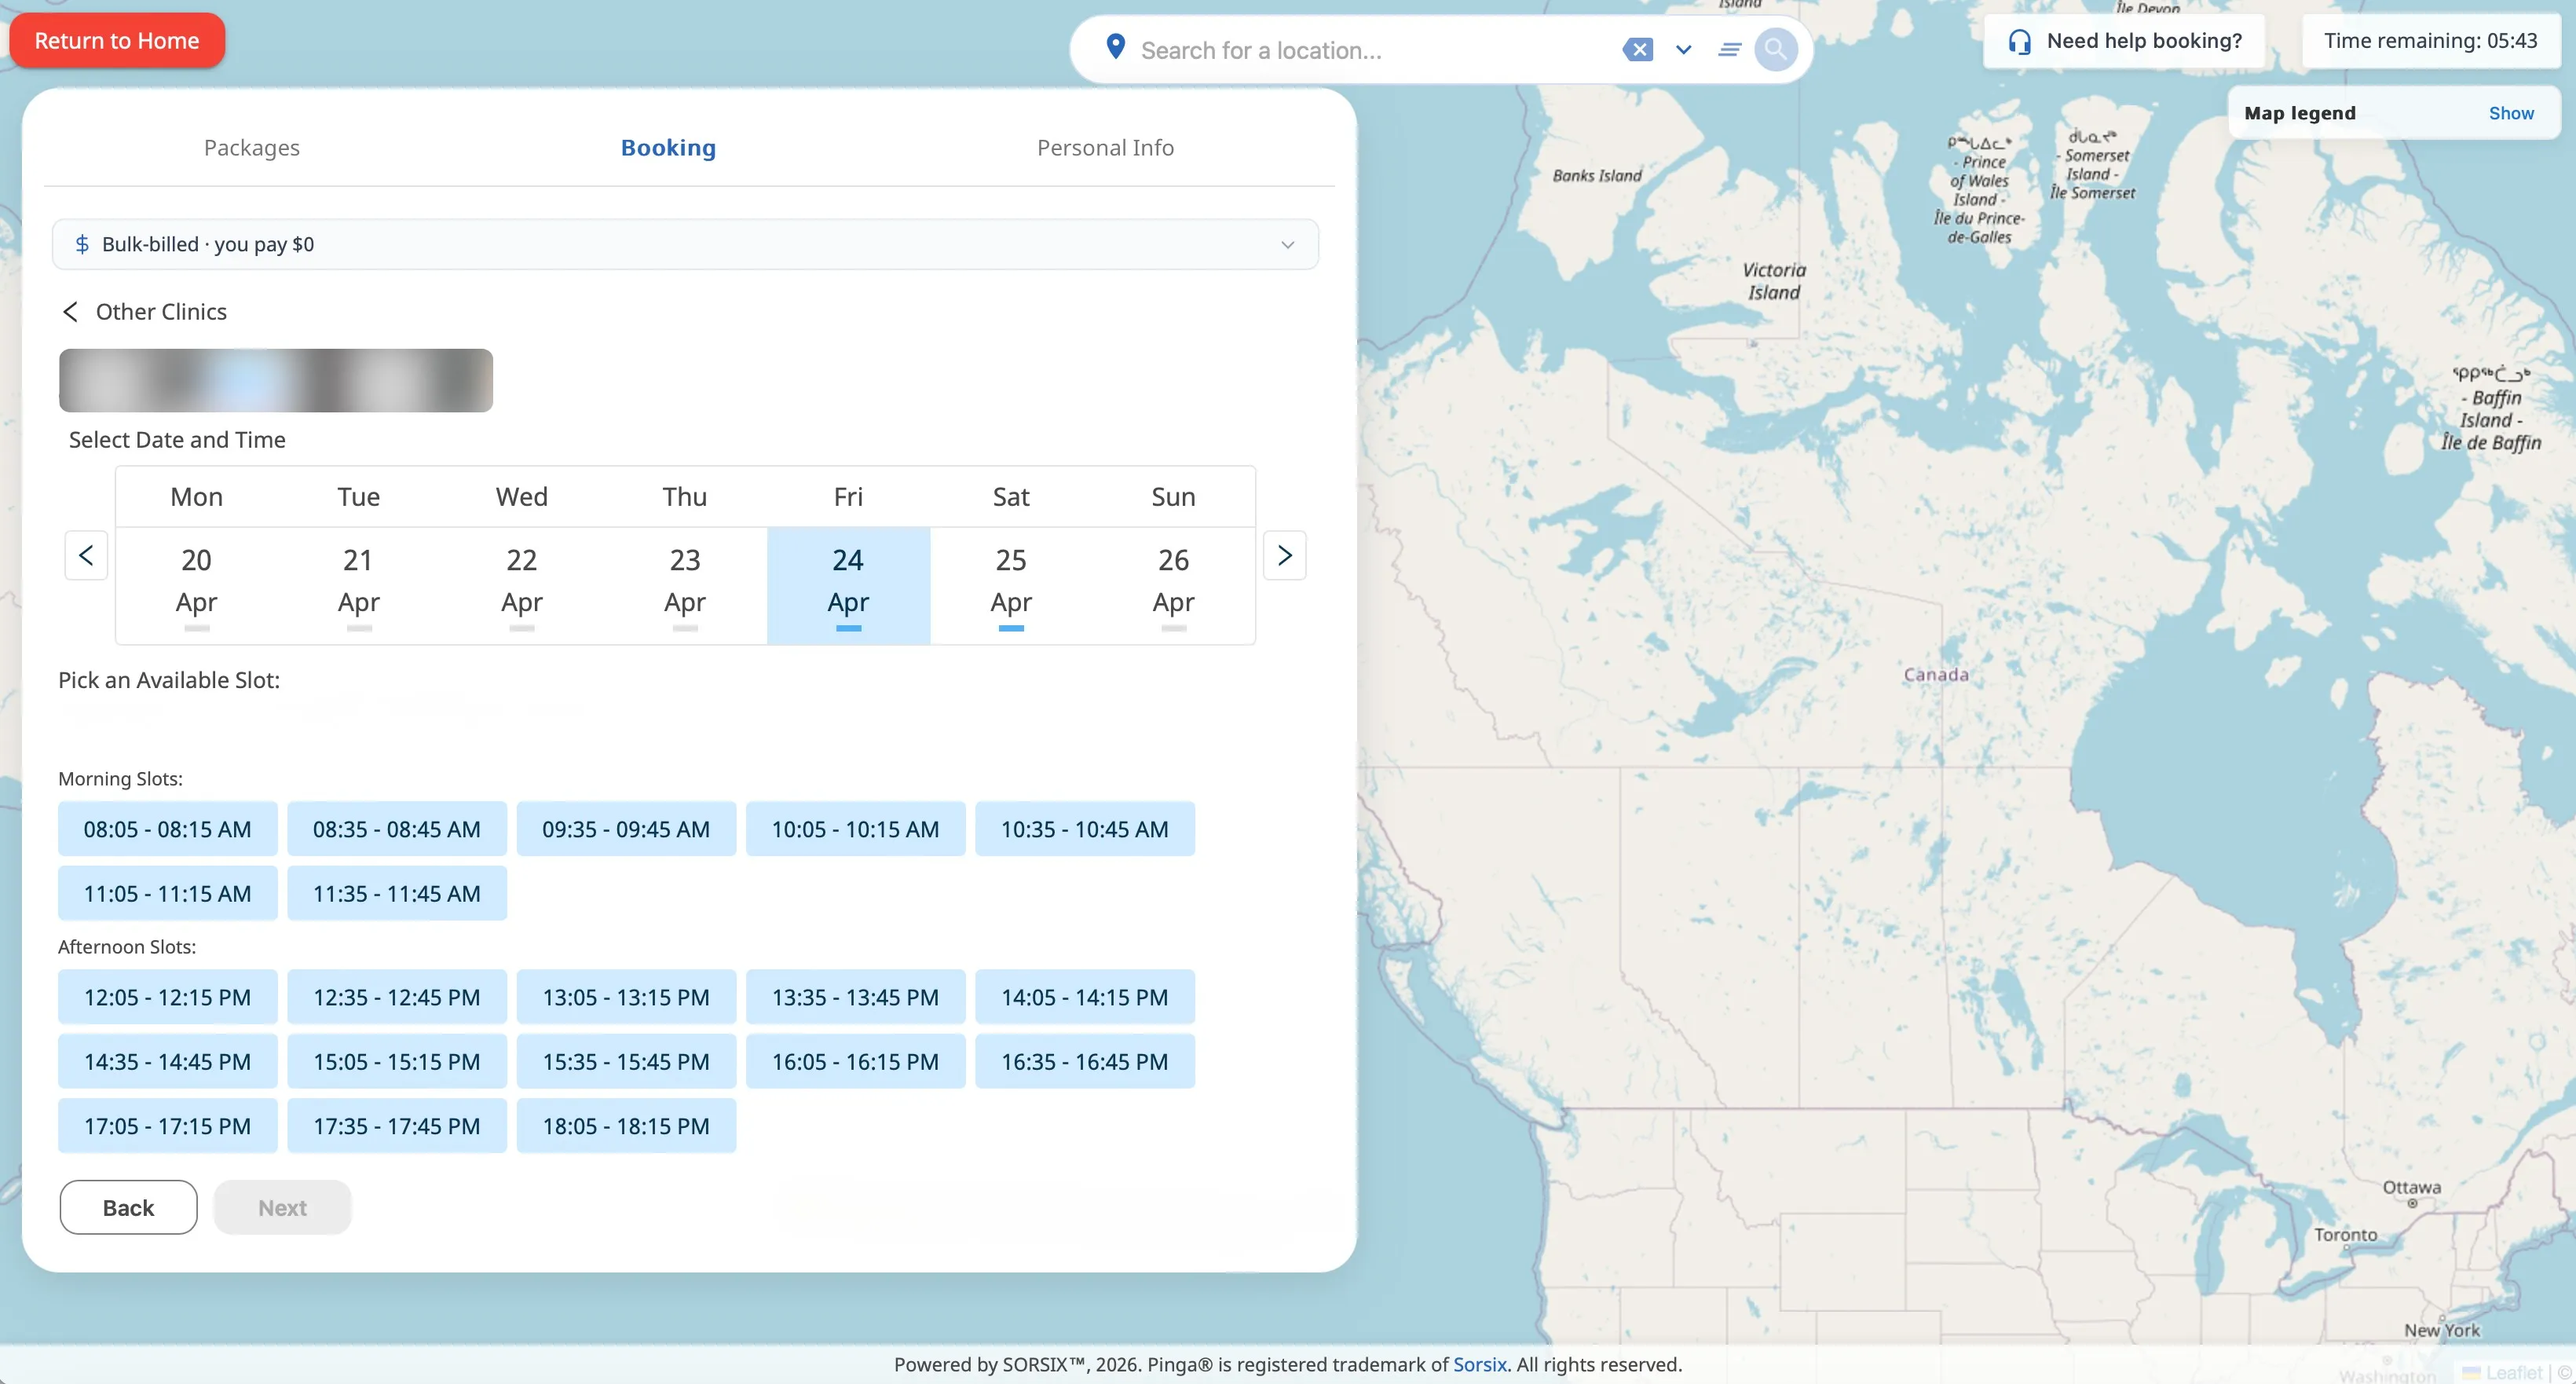The image size is (2576, 1384).
Task: Click Return to Home button
Action: (x=117, y=41)
